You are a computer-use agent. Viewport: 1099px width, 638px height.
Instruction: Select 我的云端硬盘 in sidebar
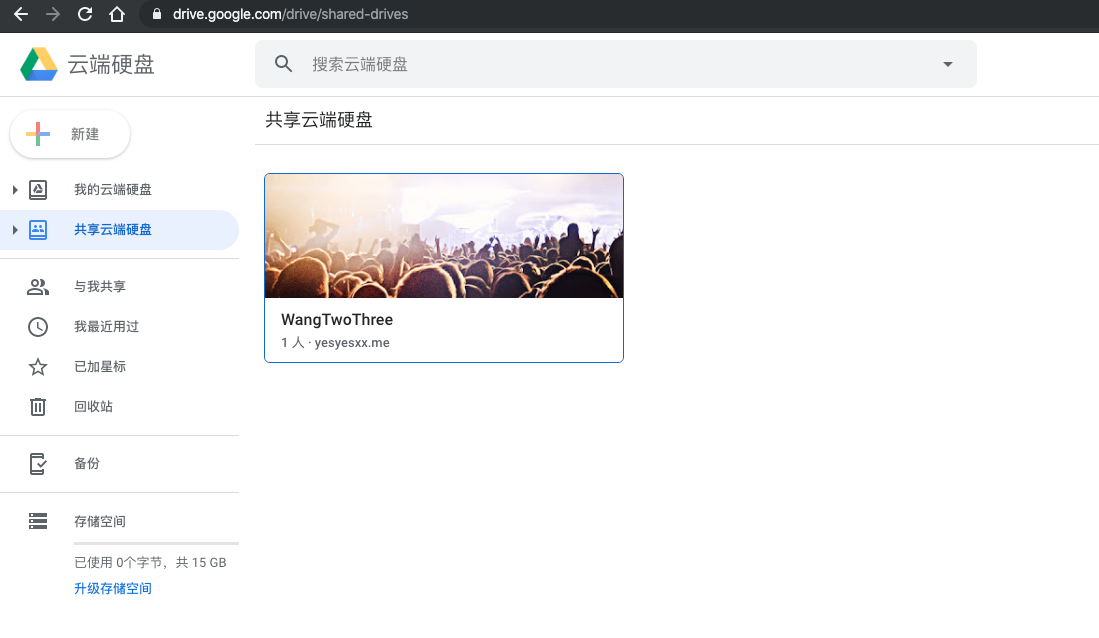coord(112,190)
